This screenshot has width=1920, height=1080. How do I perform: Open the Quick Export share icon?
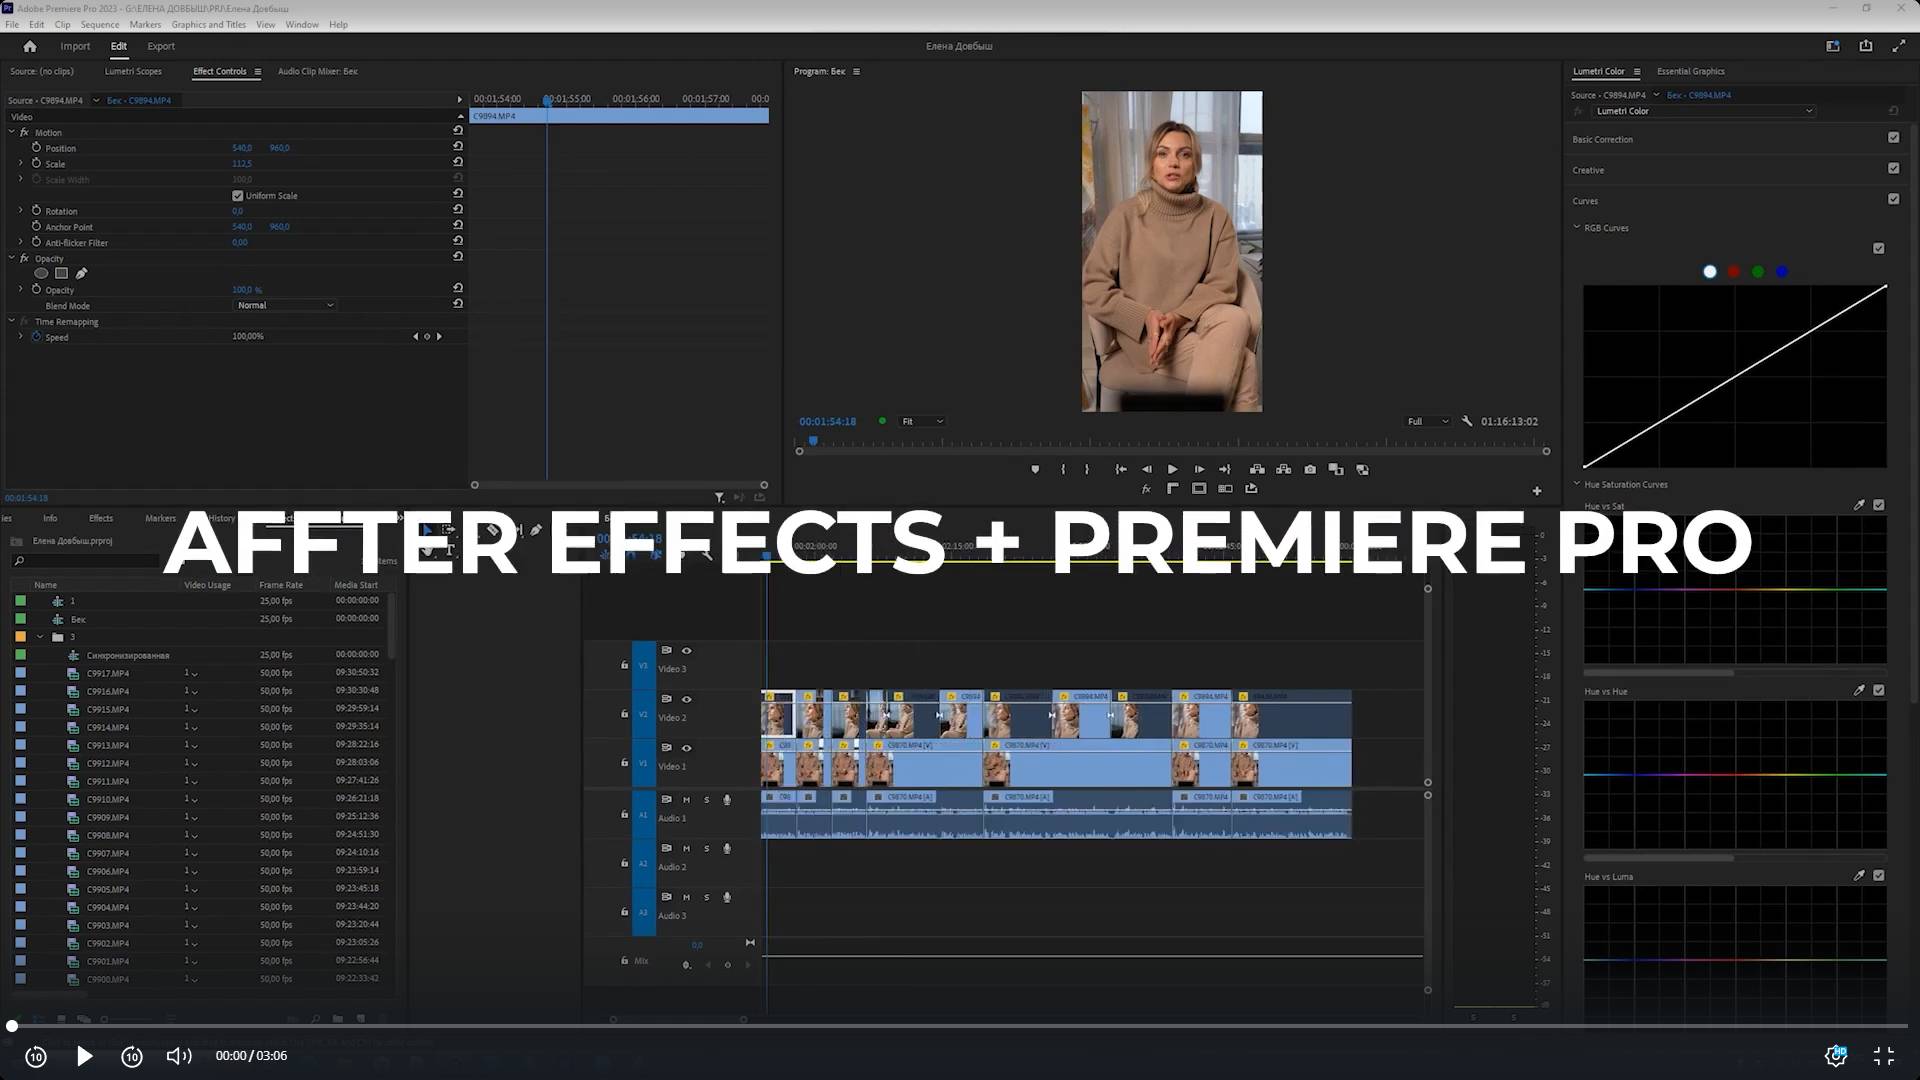pyautogui.click(x=1865, y=46)
